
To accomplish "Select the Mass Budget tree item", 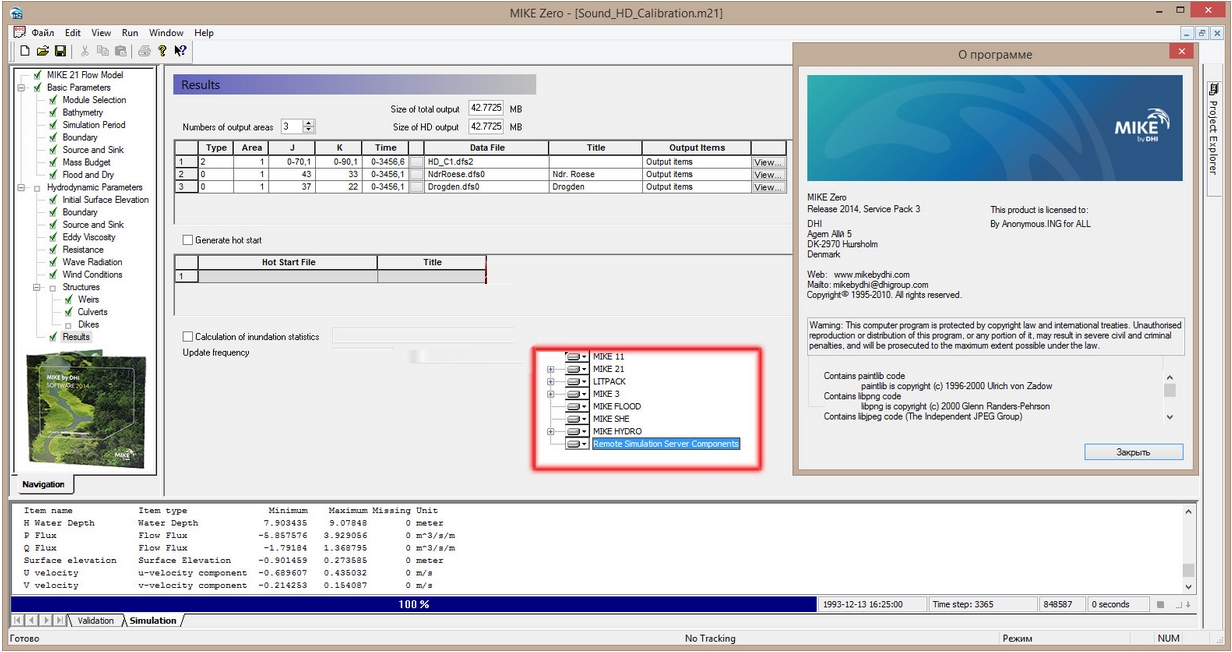I will click(x=87, y=162).
